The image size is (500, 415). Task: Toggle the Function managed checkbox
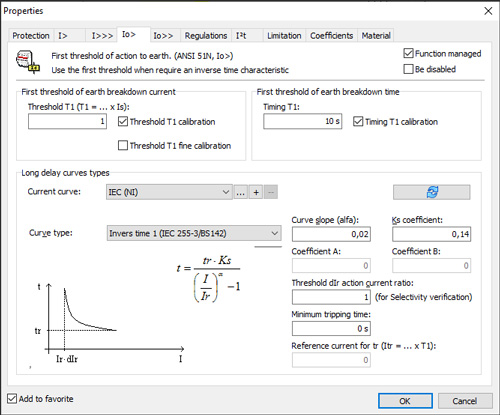tap(408, 53)
